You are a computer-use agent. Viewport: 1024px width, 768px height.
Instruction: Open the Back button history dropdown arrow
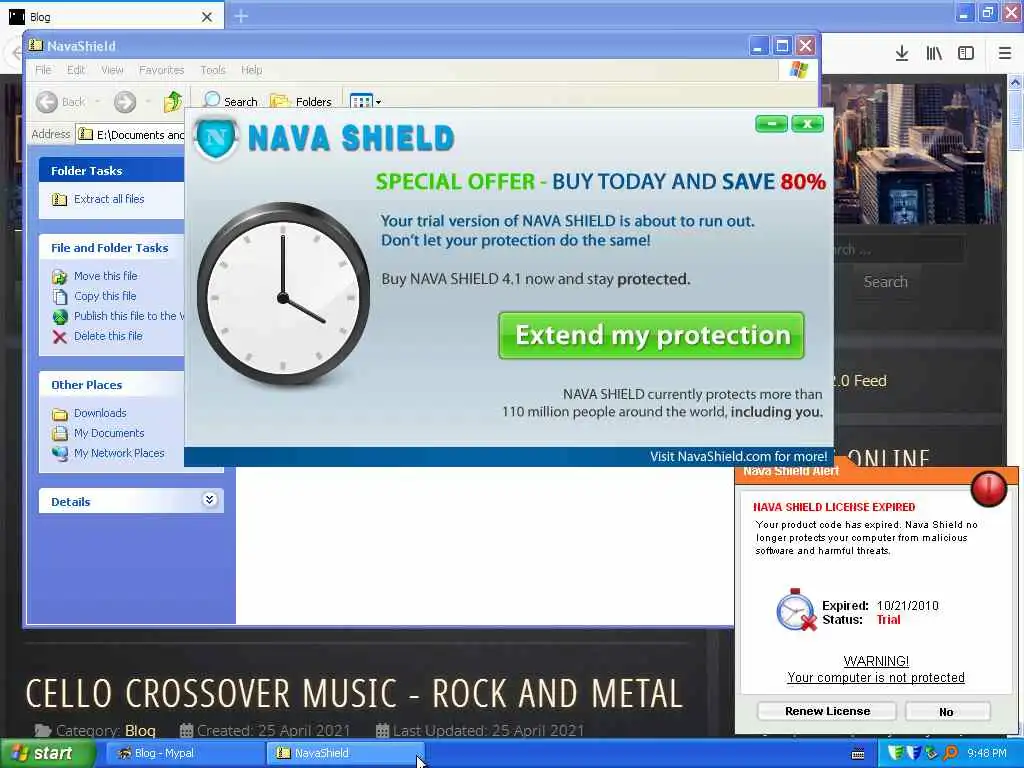[97, 102]
